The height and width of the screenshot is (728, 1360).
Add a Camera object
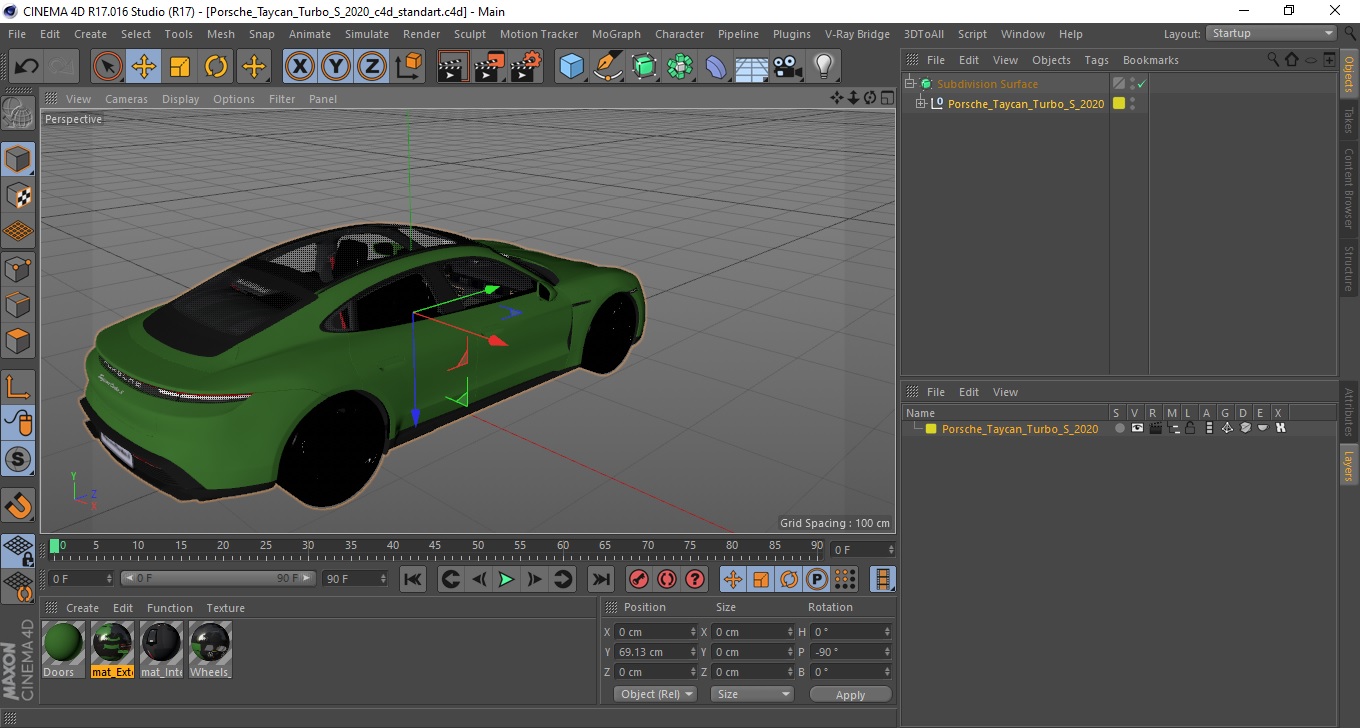coord(788,67)
